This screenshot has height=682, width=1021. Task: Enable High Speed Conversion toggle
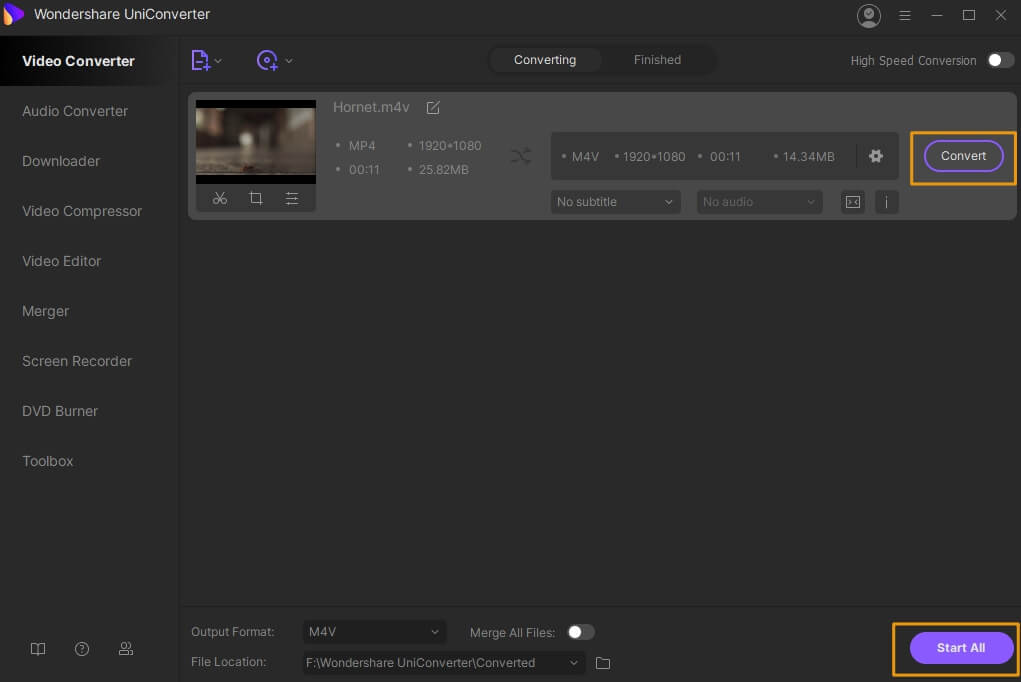[1000, 60]
